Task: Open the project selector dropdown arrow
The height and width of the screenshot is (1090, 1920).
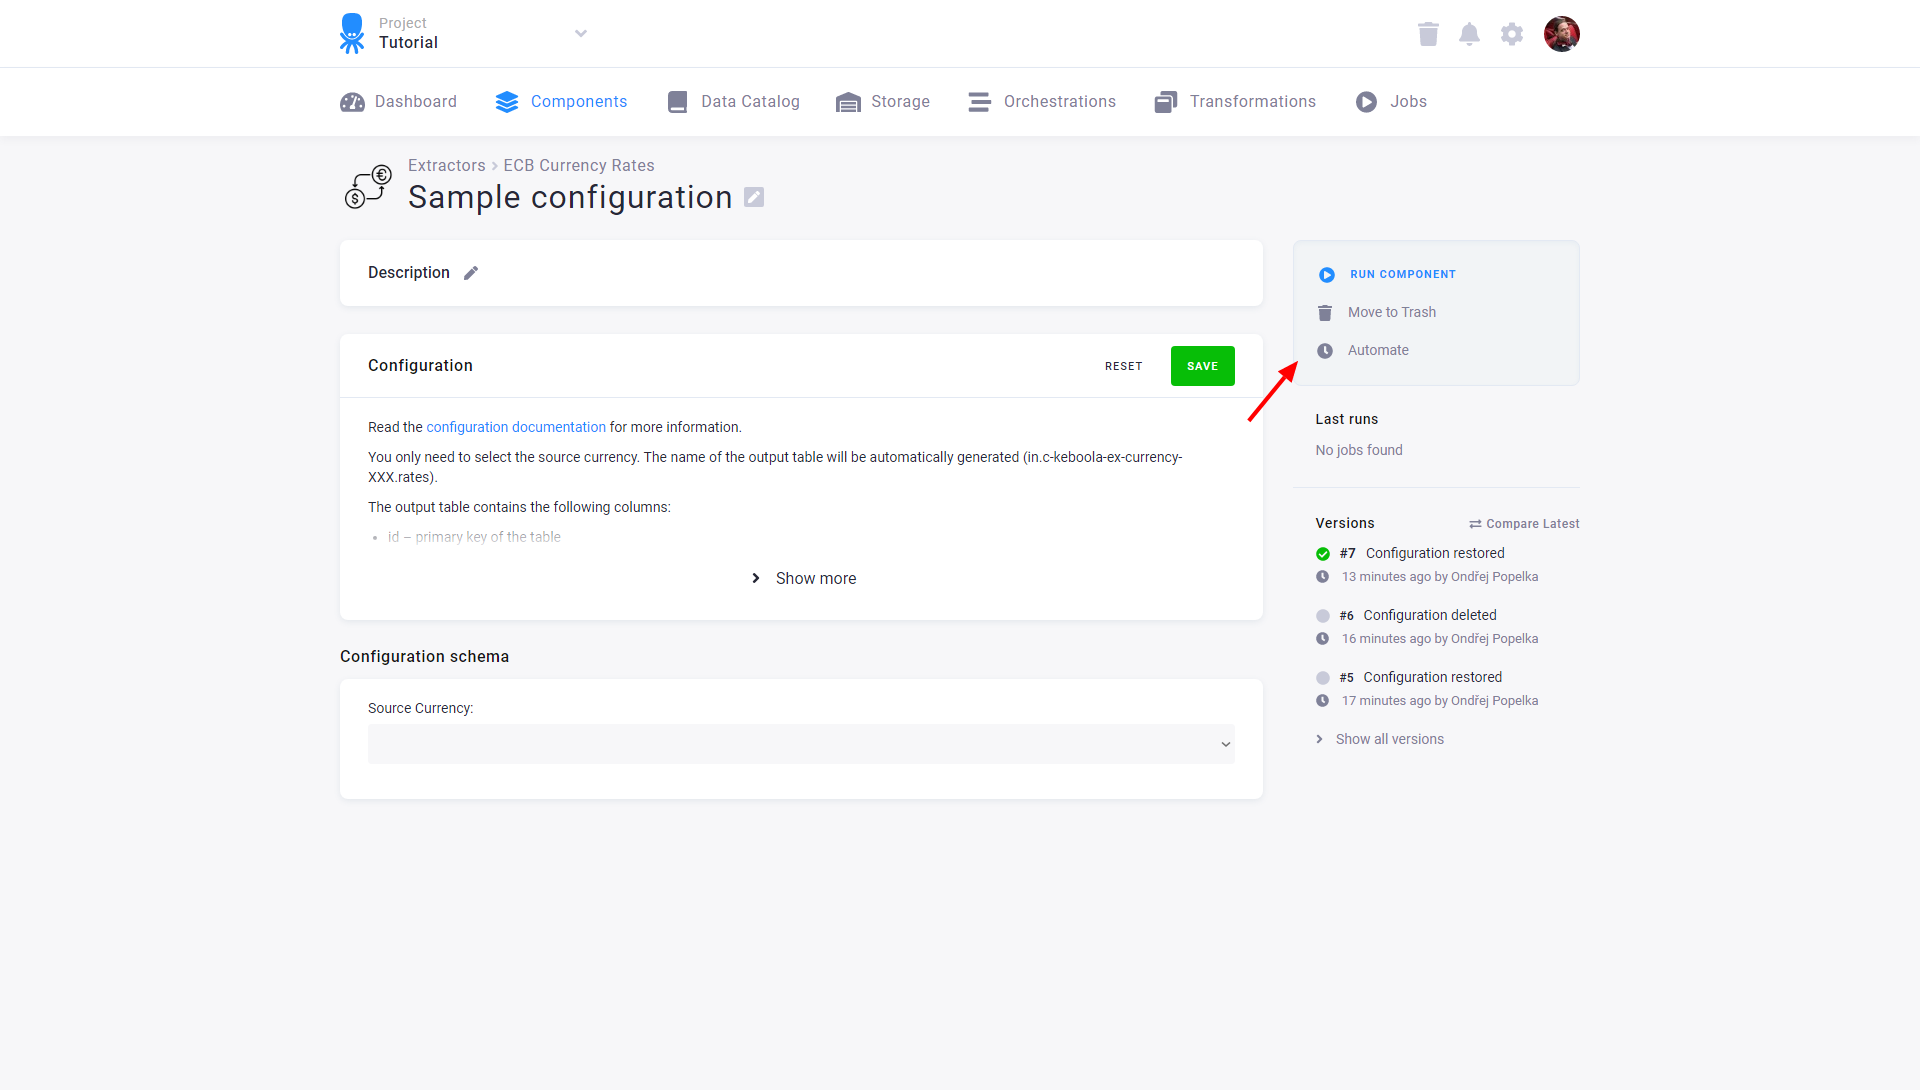Action: click(581, 33)
